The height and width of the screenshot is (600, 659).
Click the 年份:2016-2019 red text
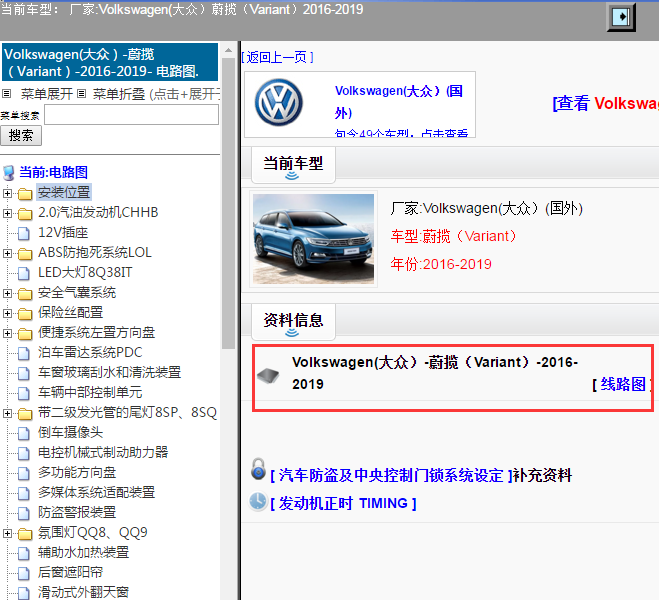tap(441, 264)
